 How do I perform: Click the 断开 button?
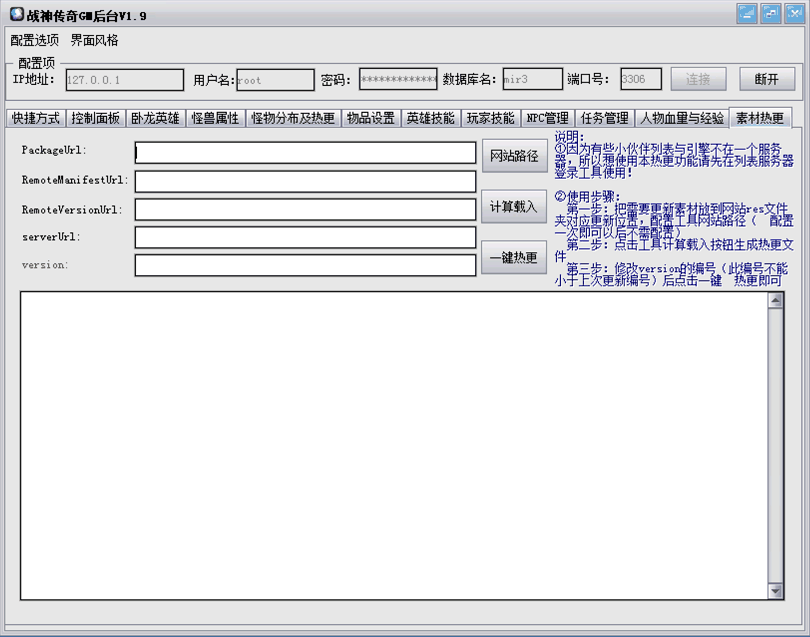[767, 79]
